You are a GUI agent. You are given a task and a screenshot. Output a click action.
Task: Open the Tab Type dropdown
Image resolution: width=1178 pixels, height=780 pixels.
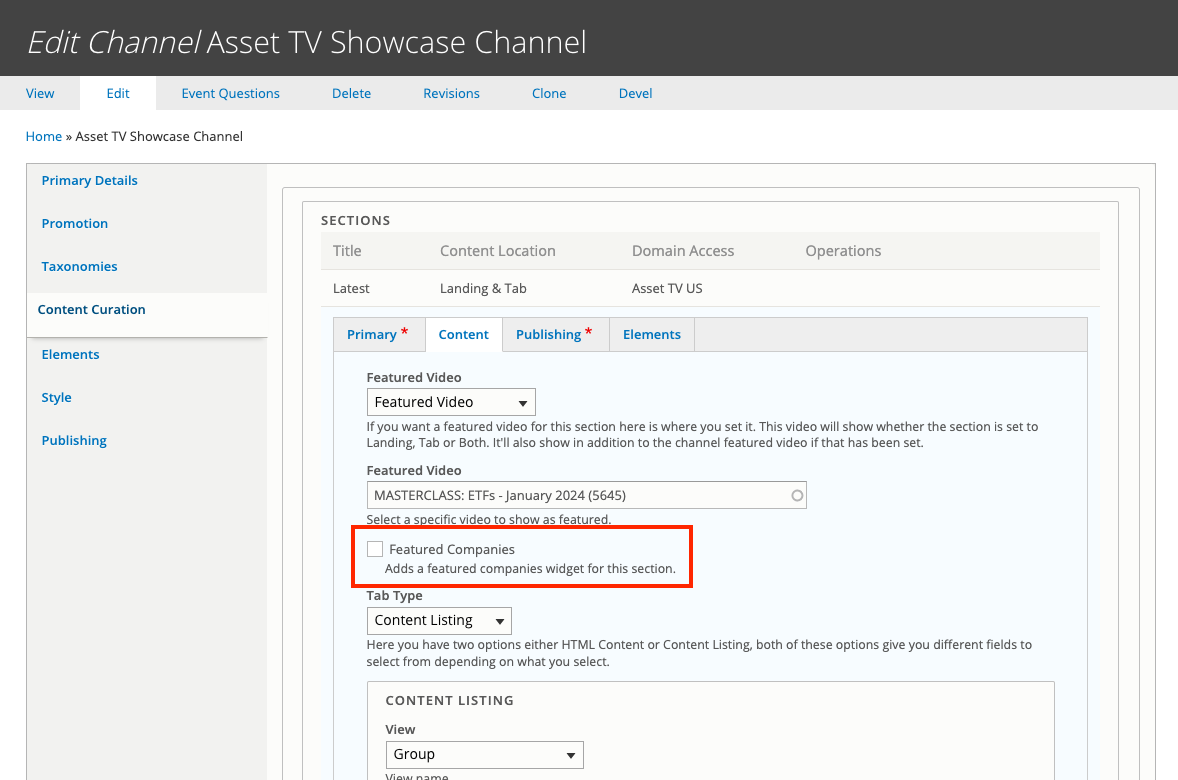coord(439,621)
